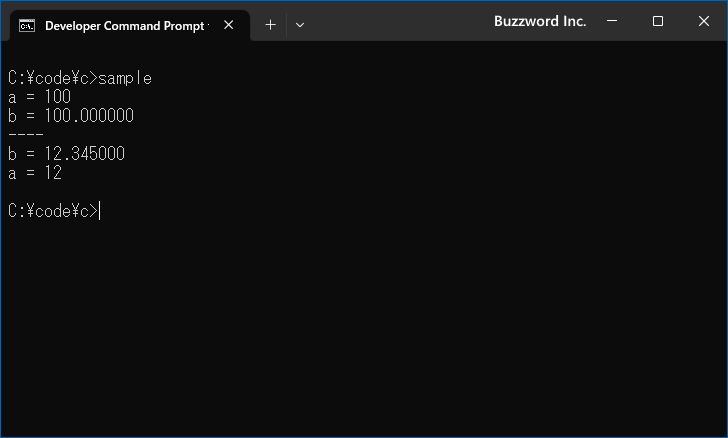Screen dimensions: 728x438
Task: Click the output line b = 12.345000
Action: (x=66, y=154)
